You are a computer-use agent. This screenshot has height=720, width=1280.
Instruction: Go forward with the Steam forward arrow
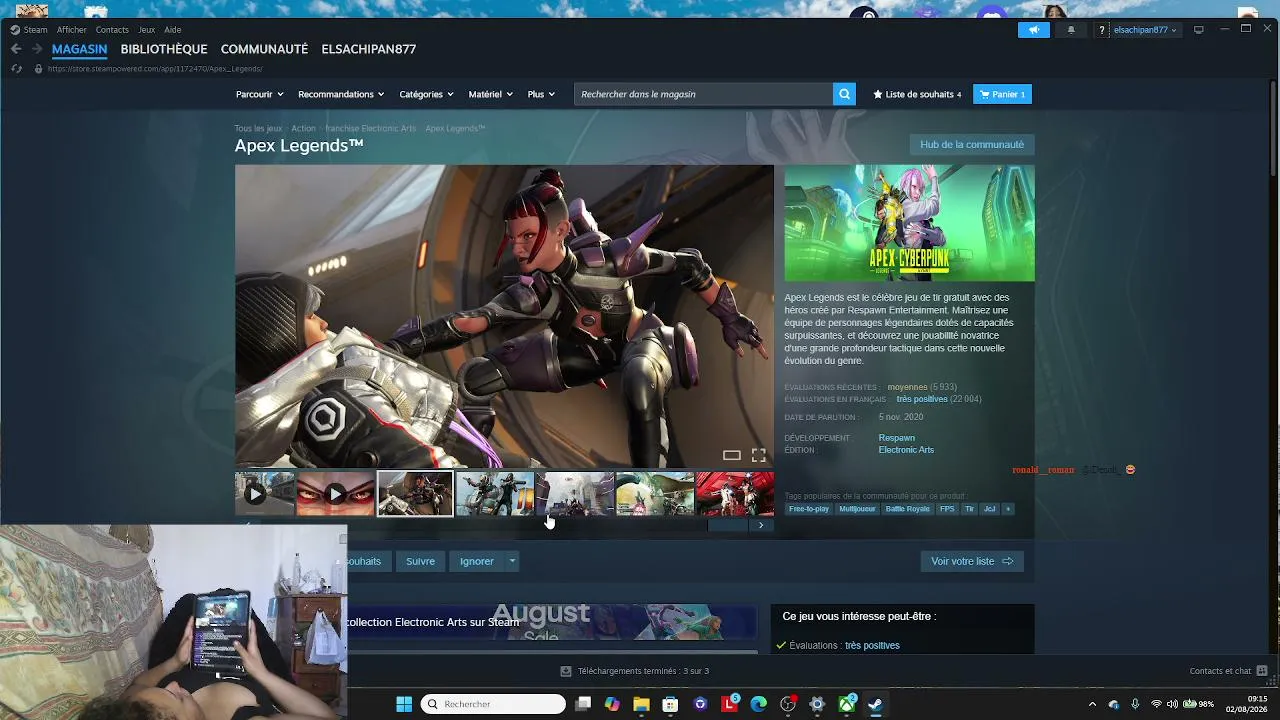pos(37,49)
